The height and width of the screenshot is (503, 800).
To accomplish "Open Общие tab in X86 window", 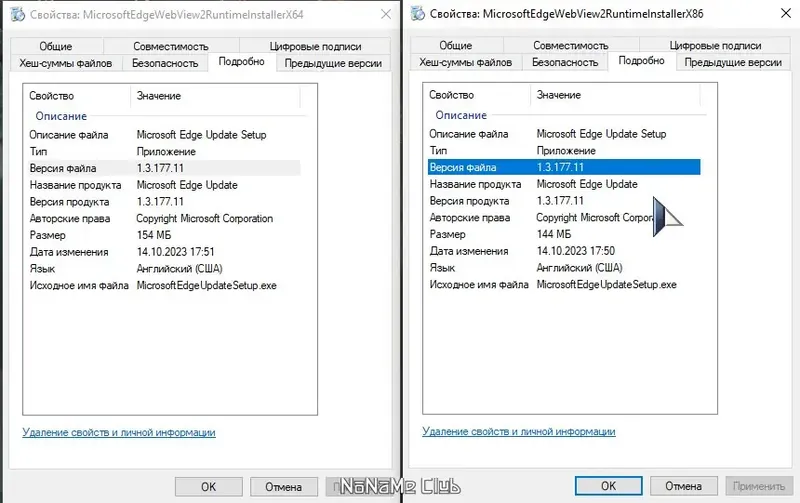I will coord(456,45).
